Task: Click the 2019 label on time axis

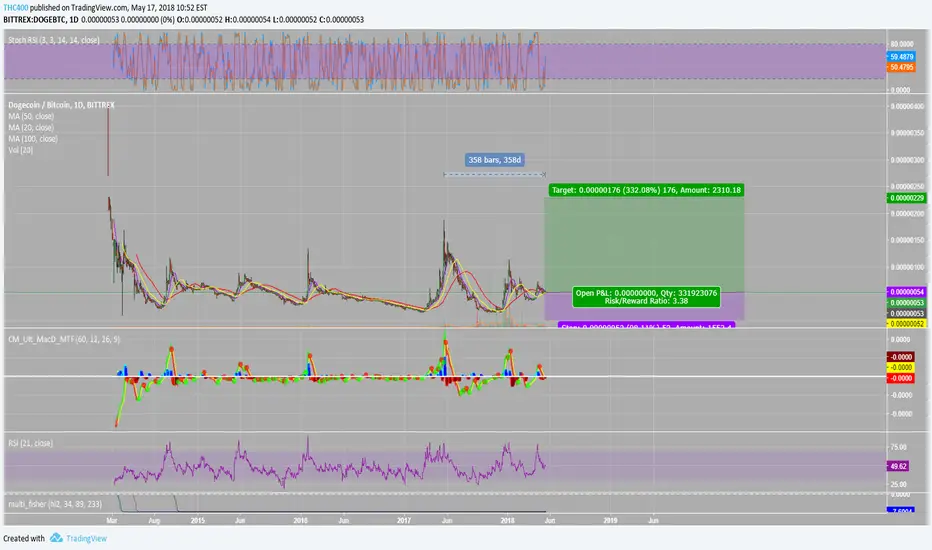Action: 610,521
